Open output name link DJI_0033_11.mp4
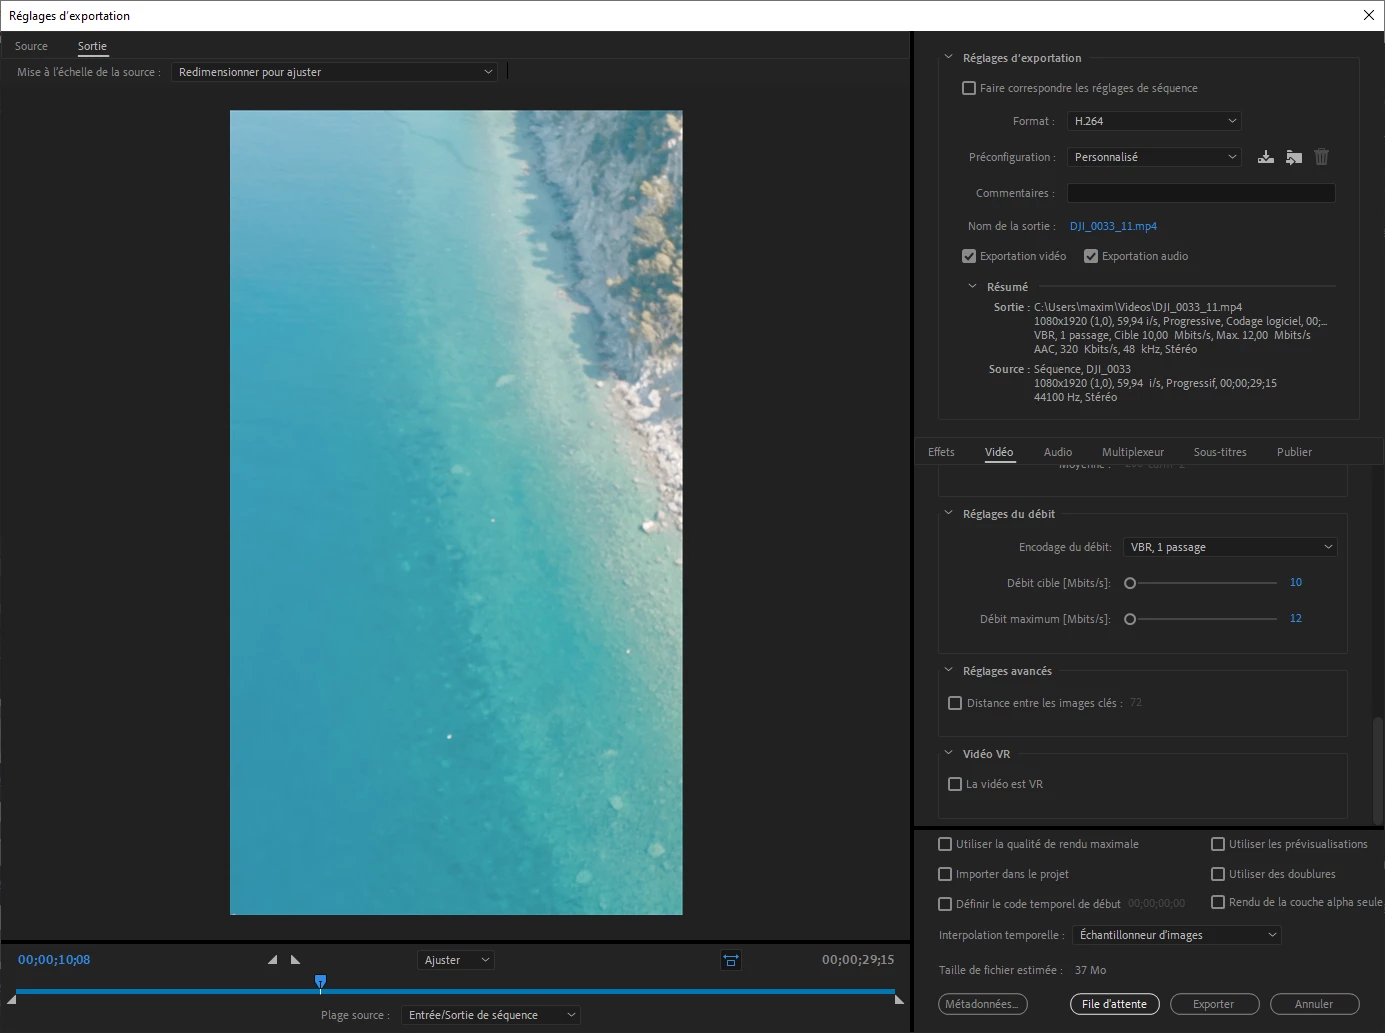The image size is (1385, 1033). coord(1113,226)
